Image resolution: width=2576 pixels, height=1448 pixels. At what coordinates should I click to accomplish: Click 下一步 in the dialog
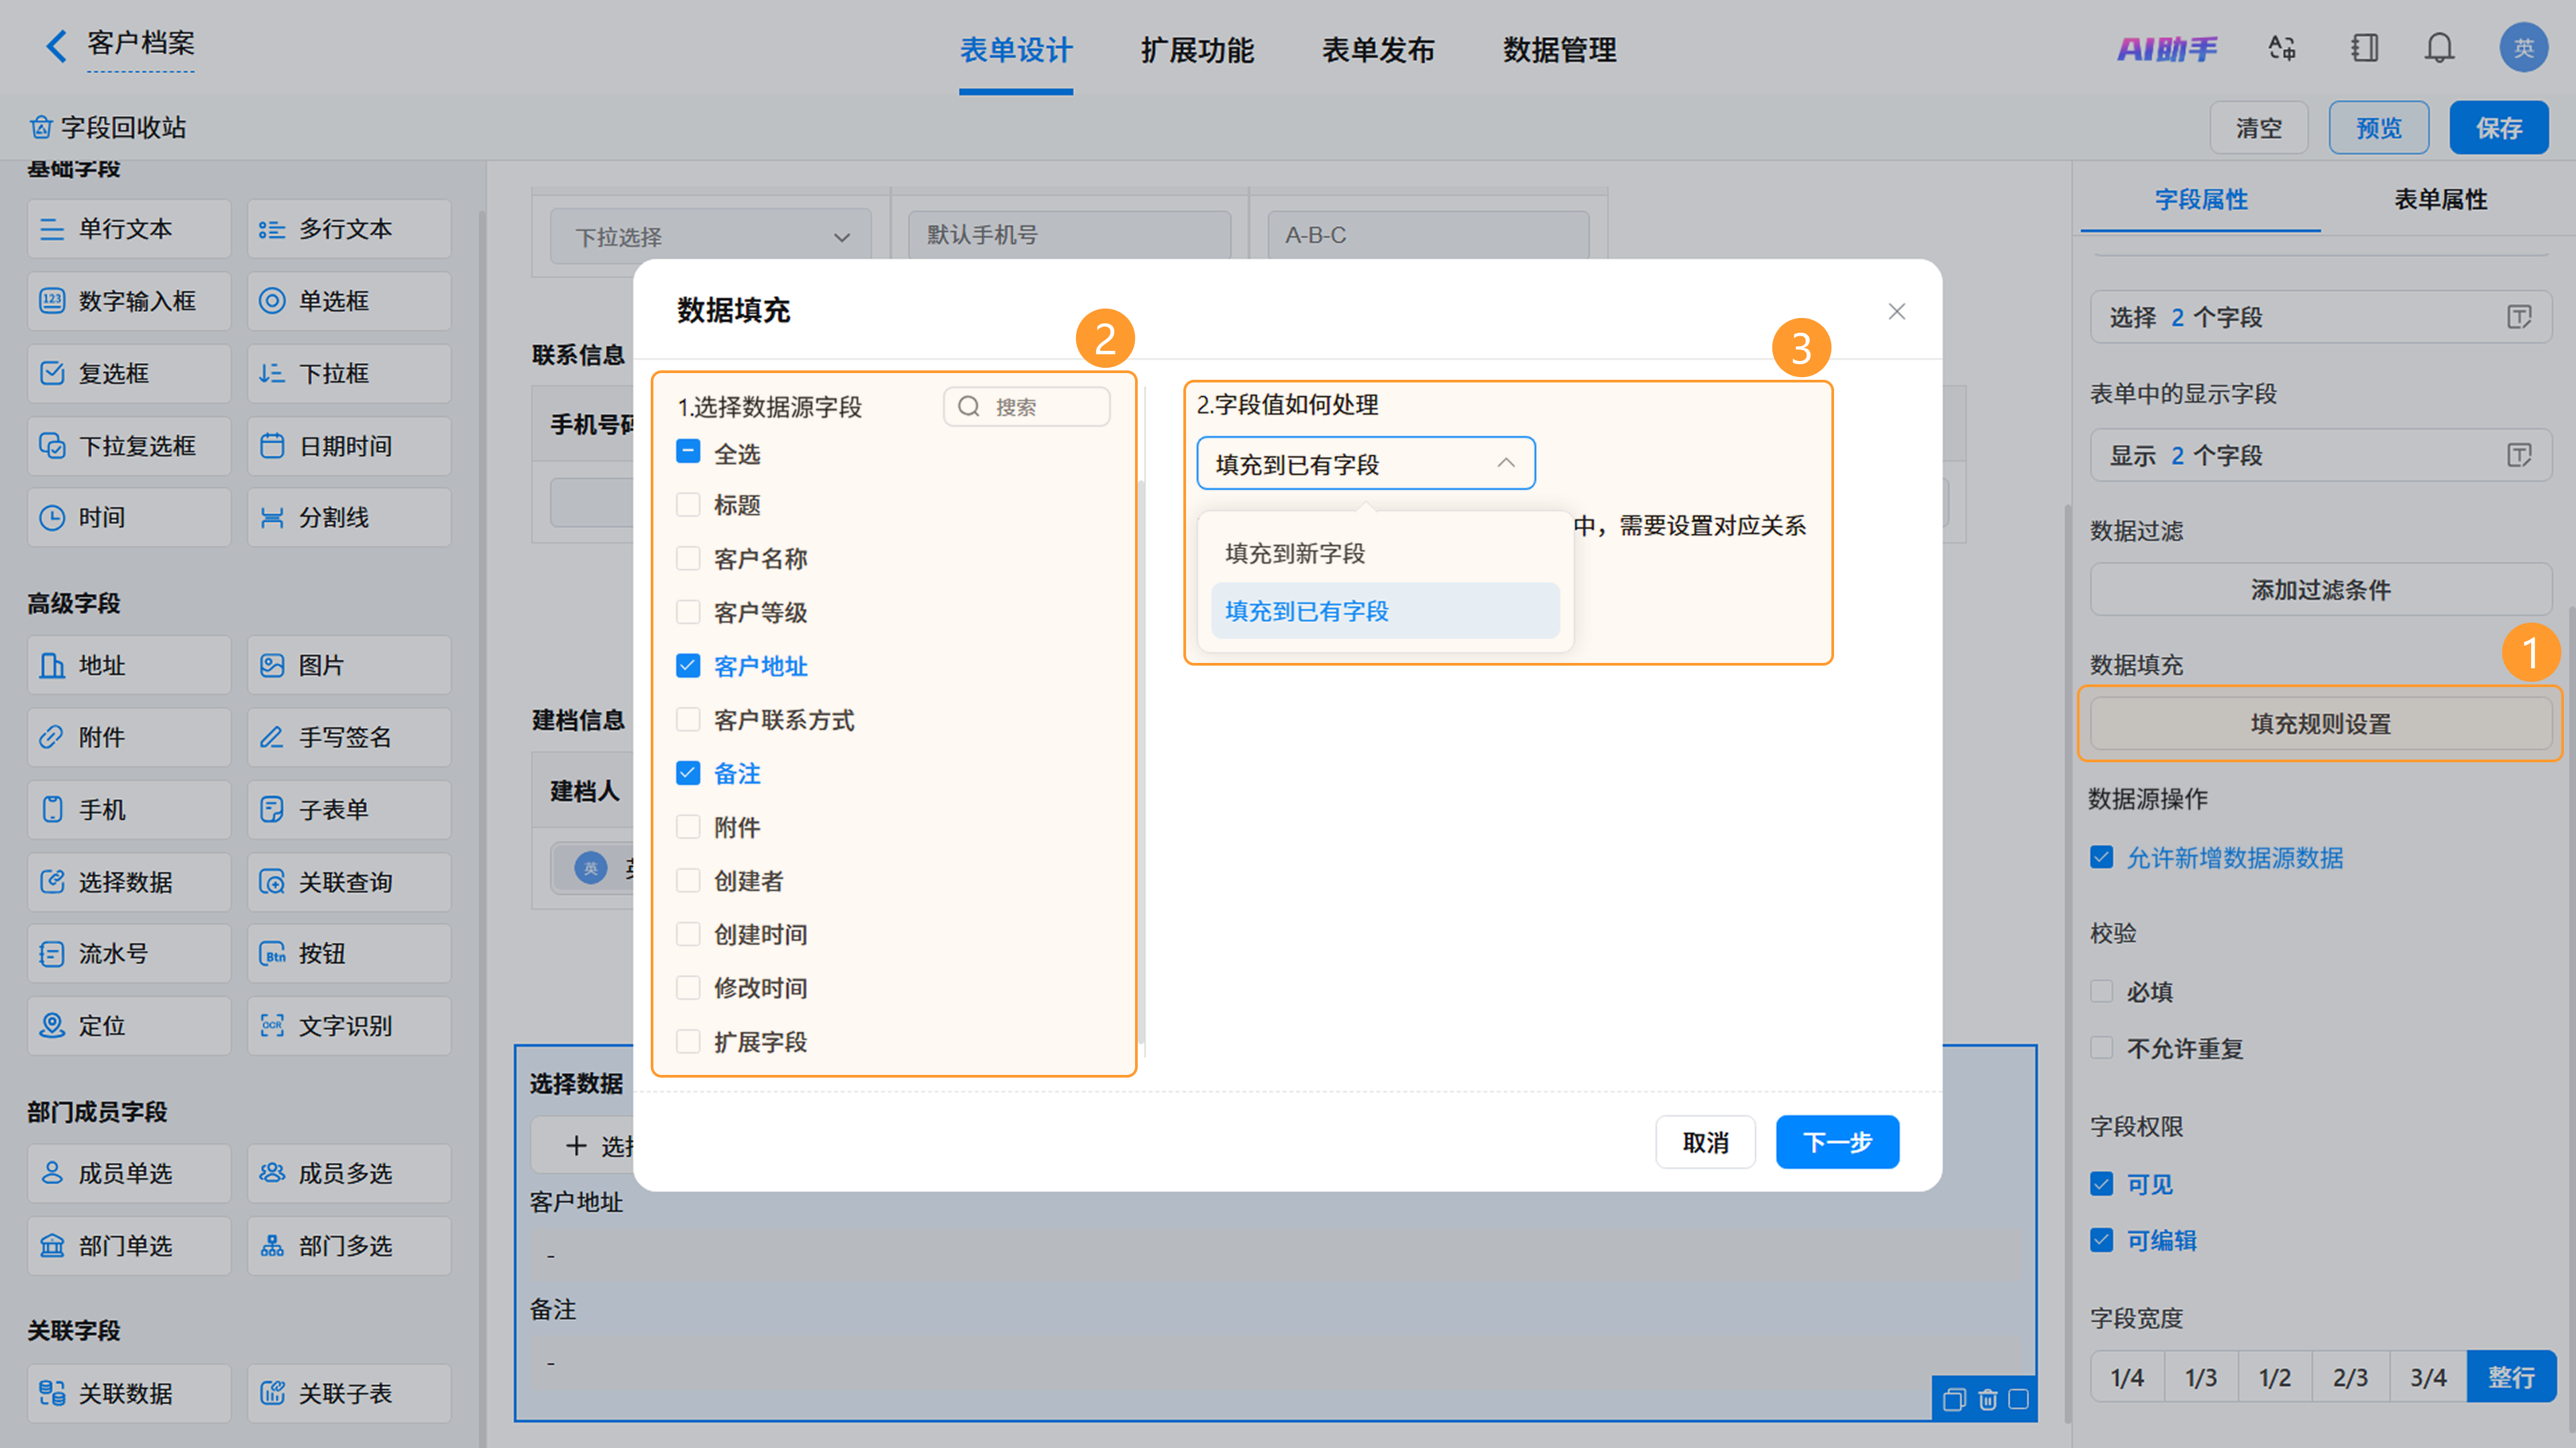(1837, 1142)
